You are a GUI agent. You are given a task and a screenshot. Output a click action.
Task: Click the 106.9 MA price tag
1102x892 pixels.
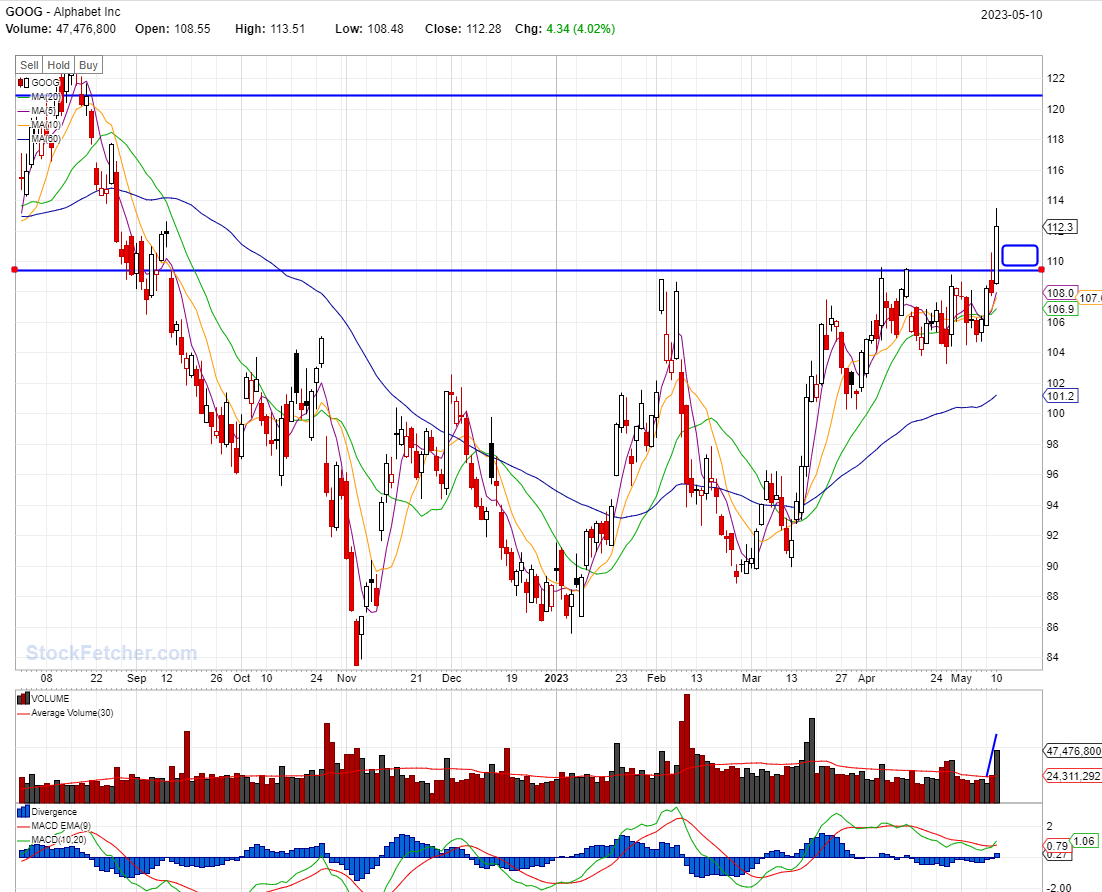pyautogui.click(x=1060, y=309)
